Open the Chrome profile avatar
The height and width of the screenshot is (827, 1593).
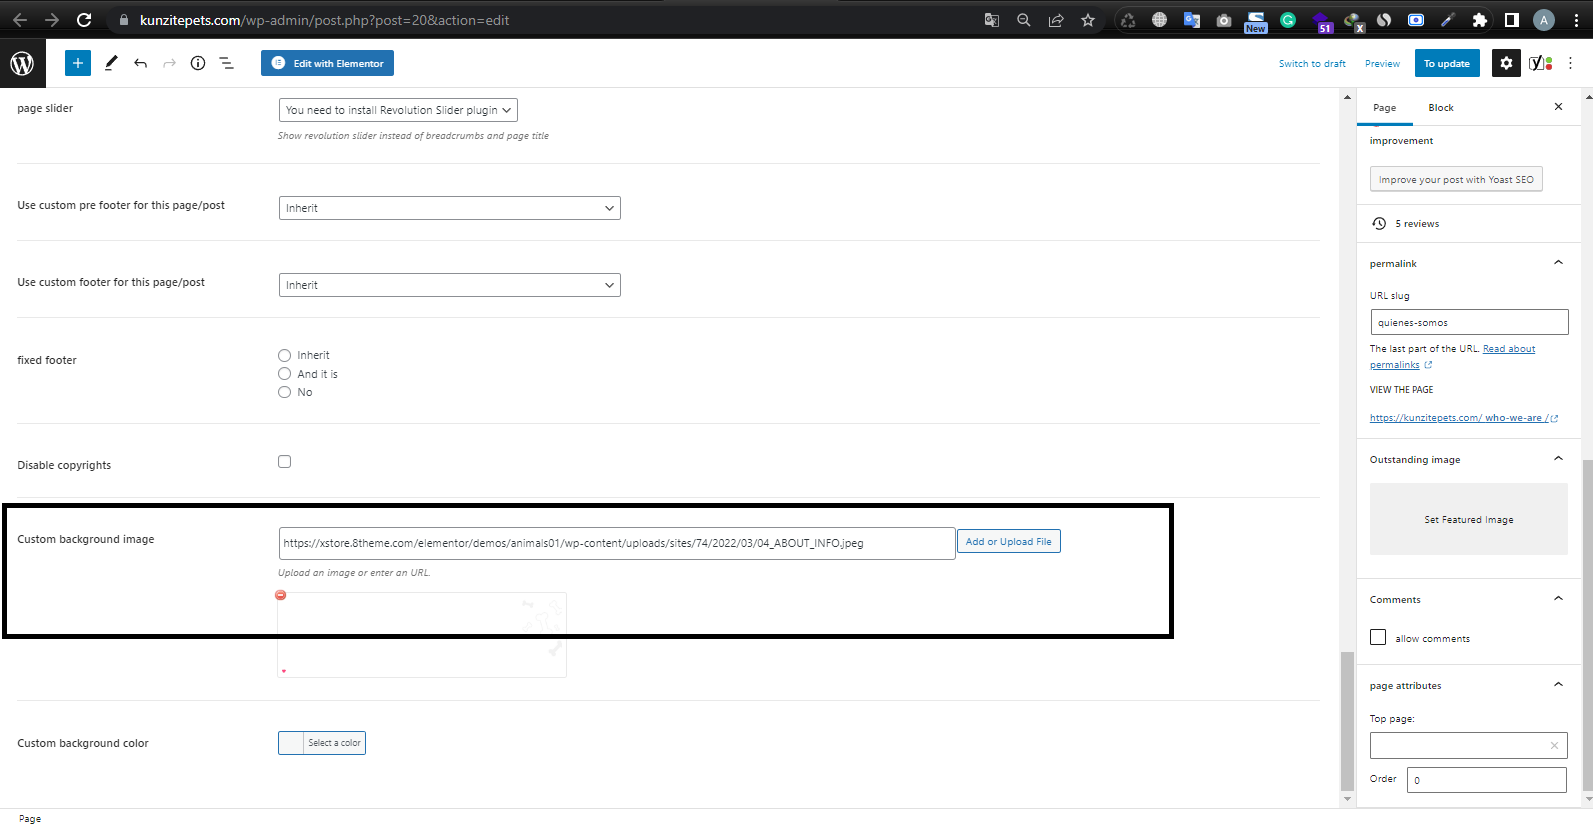pos(1544,20)
